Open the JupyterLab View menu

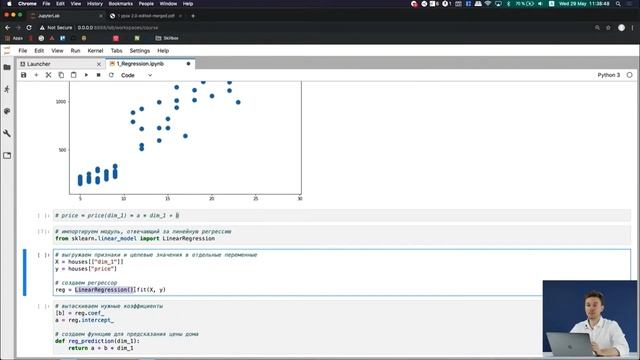[x=57, y=51]
